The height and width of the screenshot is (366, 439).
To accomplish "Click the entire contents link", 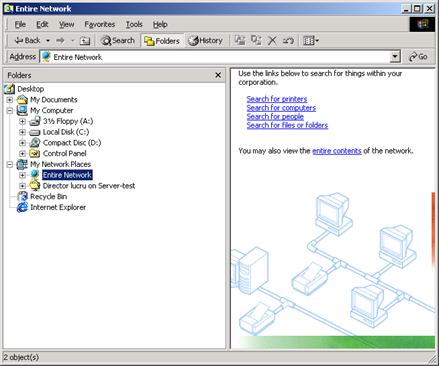I will 337,151.
